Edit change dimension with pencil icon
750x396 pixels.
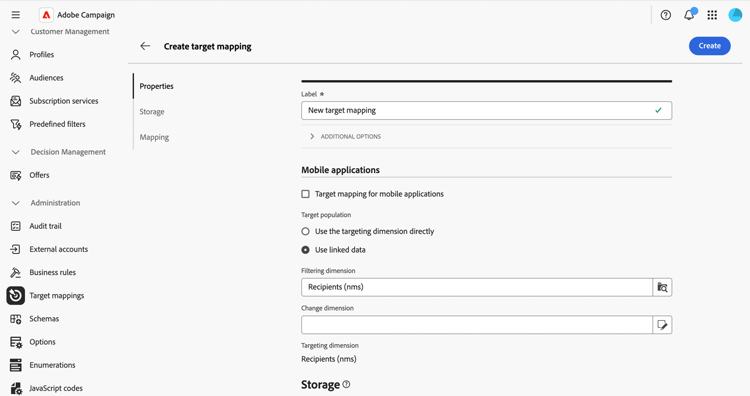click(x=662, y=325)
